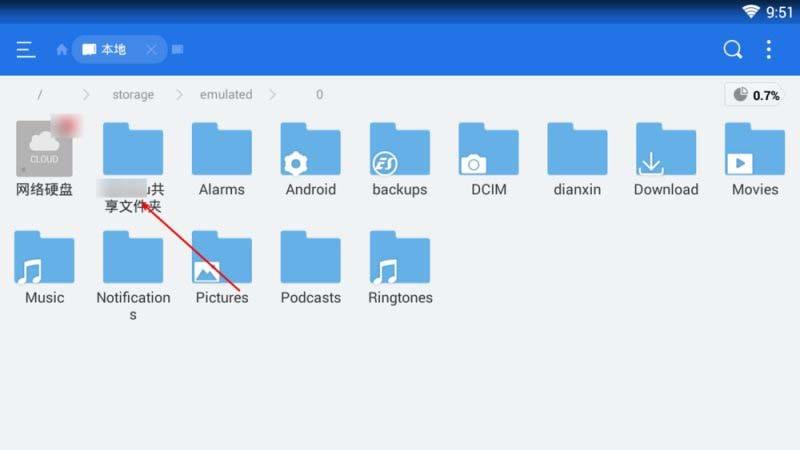Open the Download folder
This screenshot has height=450, width=800.
click(x=665, y=150)
